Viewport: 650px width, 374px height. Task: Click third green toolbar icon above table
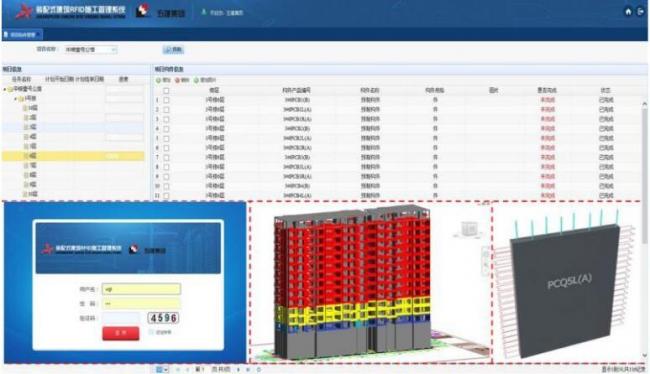pyautogui.click(x=196, y=80)
